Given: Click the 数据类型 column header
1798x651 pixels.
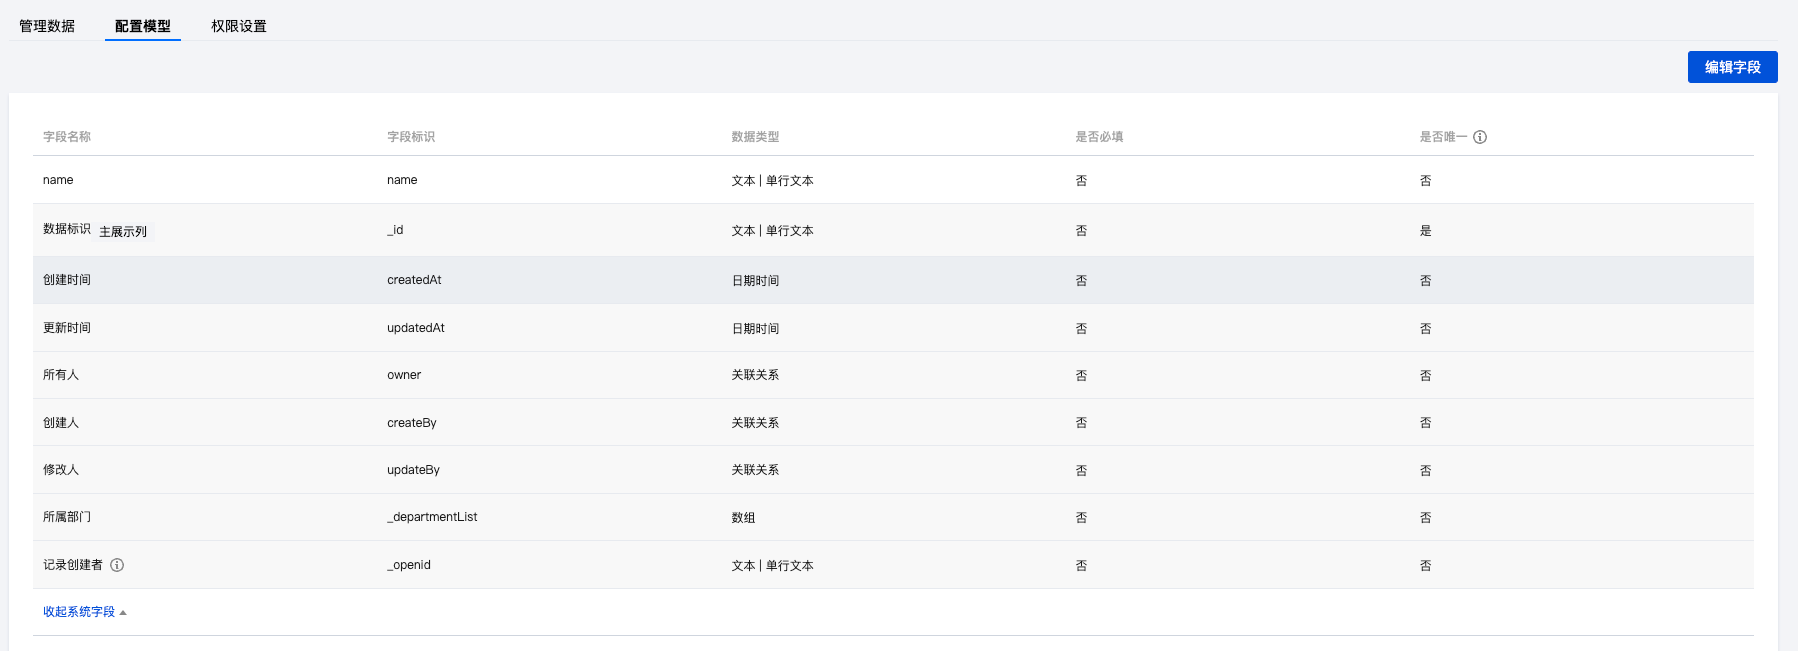Looking at the screenshot, I should click(755, 137).
